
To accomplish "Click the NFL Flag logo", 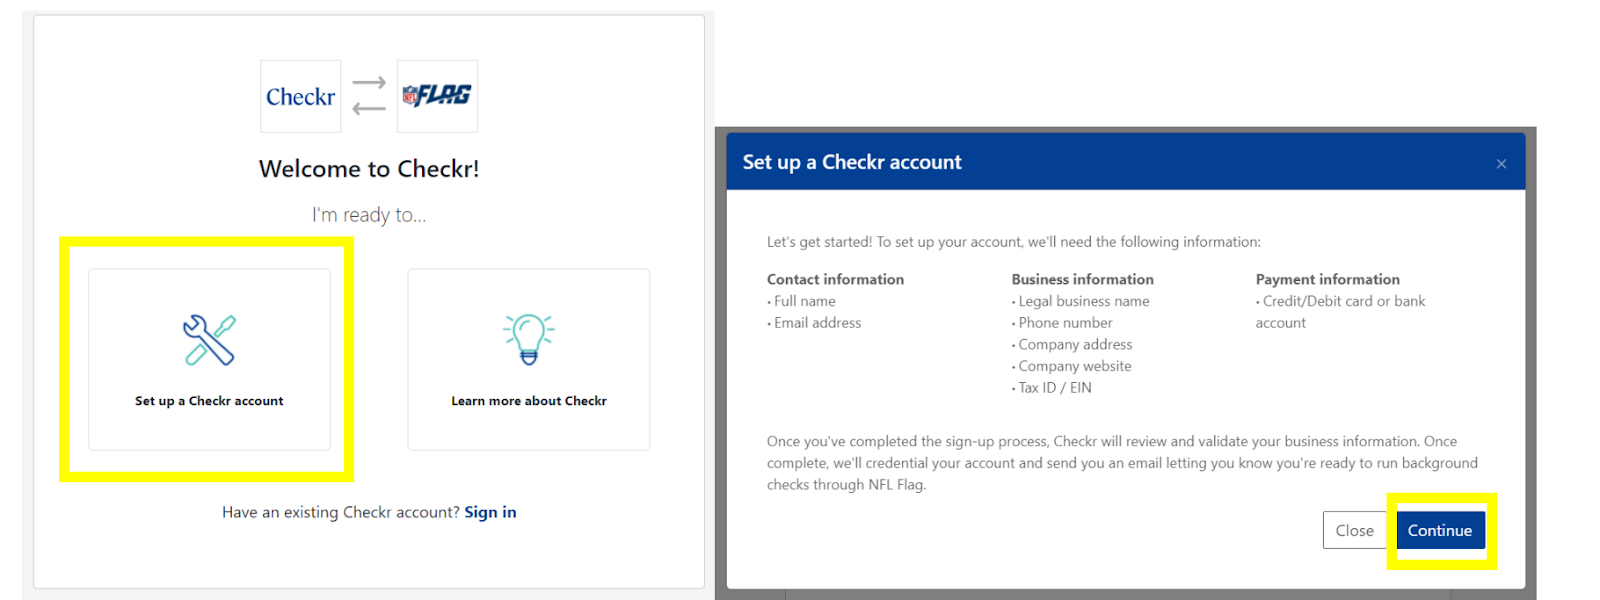I will (x=437, y=96).
